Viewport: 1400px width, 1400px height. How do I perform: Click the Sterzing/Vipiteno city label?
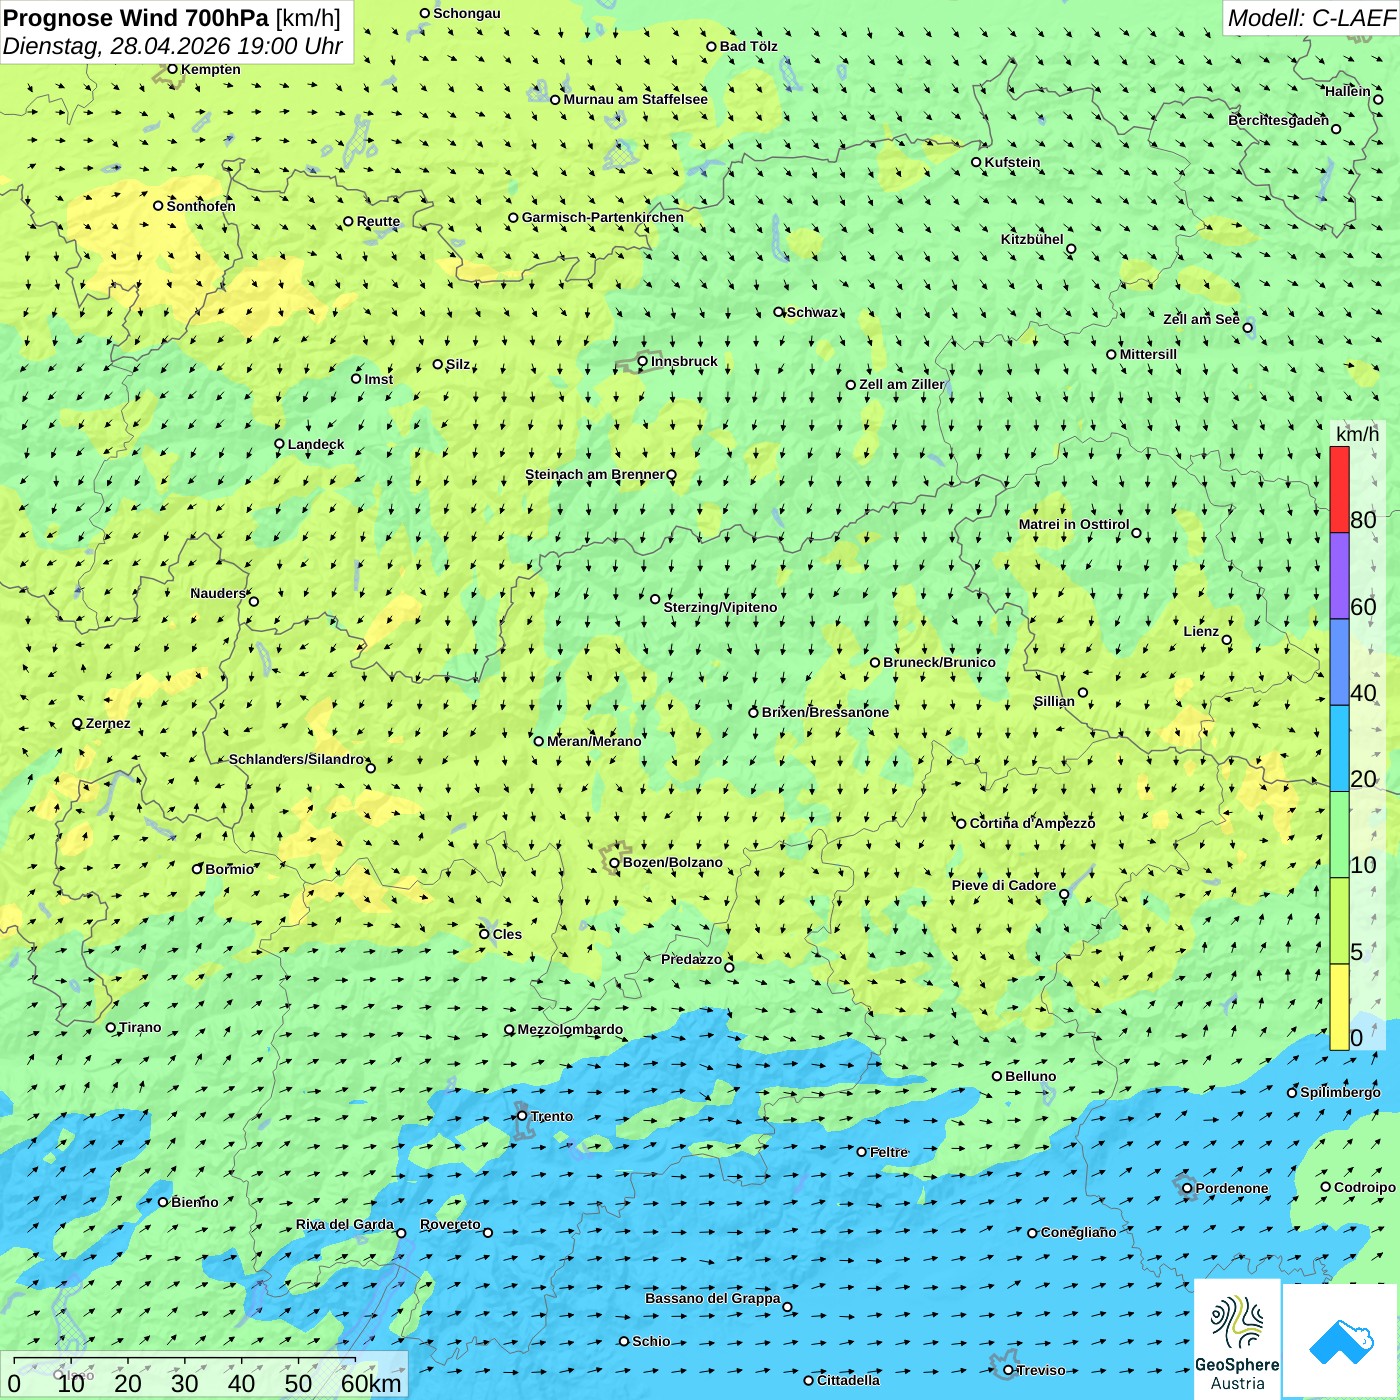pyautogui.click(x=720, y=607)
